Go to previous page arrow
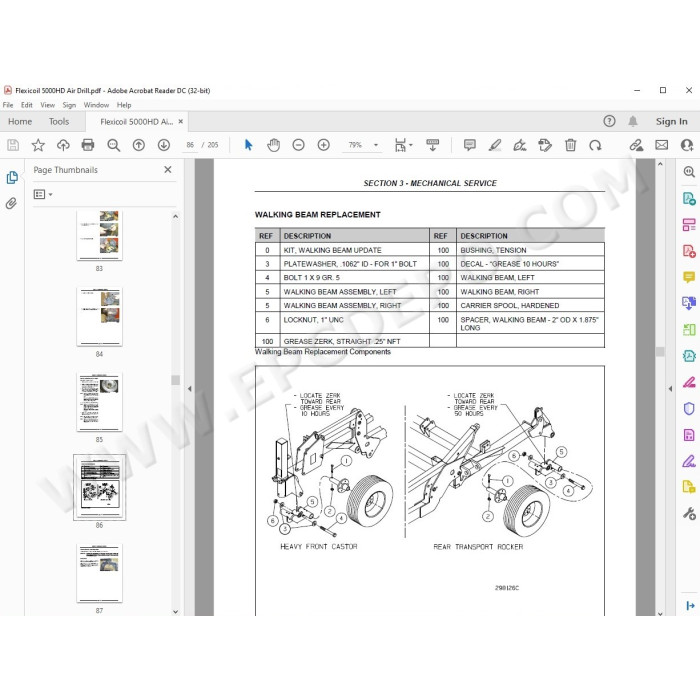 point(139,145)
